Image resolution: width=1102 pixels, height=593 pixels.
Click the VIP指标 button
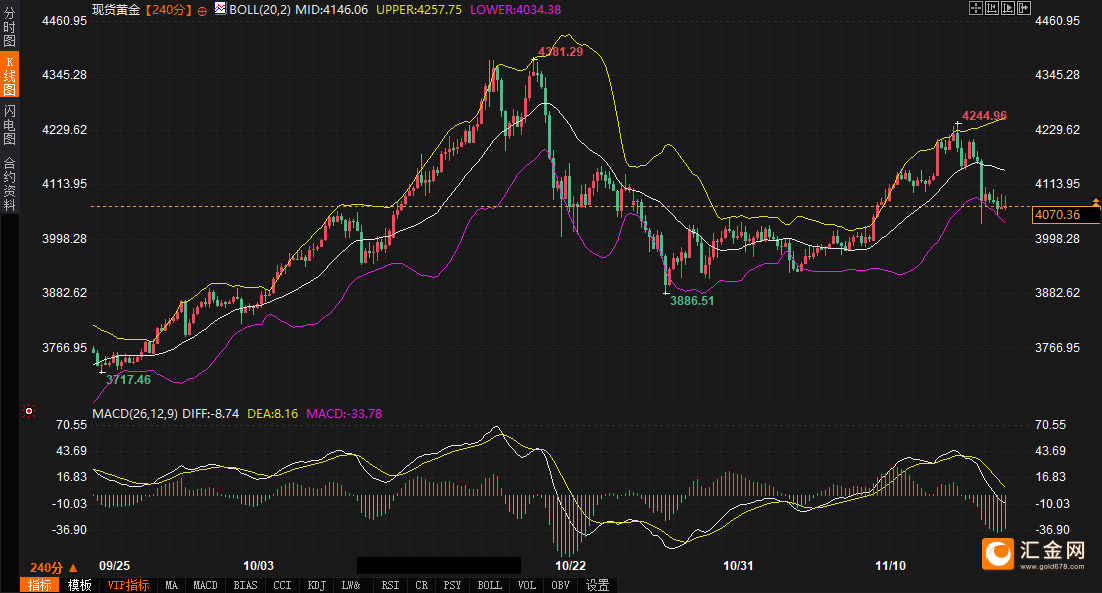(x=128, y=585)
